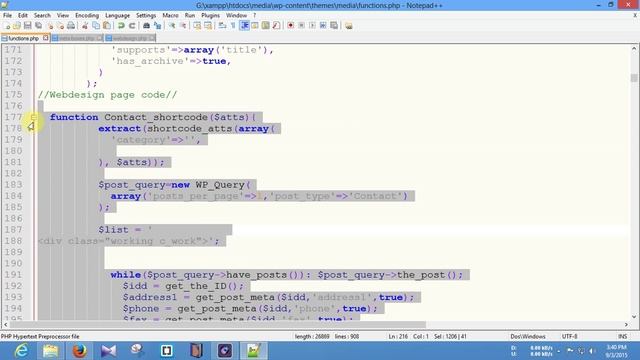Cut the selection with the scissors icon

coord(85,26)
